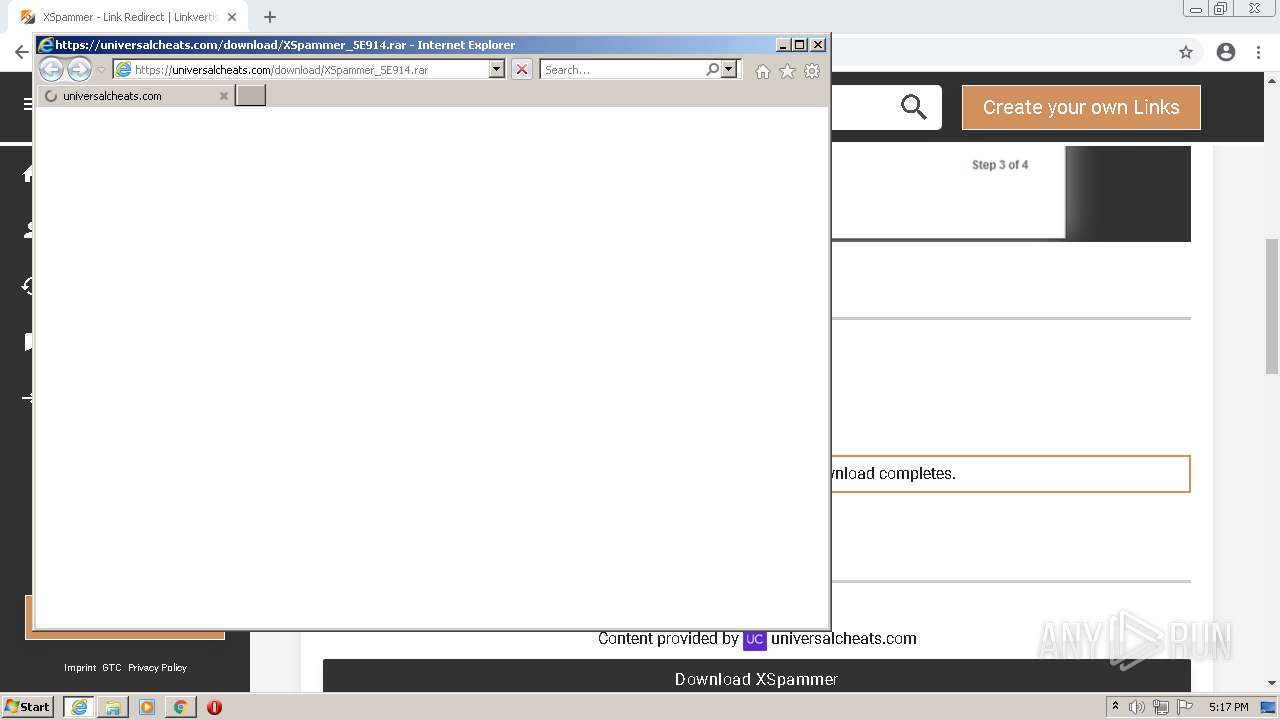Click the magnifier search icon in Internet Explorer
Image resolution: width=1280 pixels, height=720 pixels.
[x=712, y=69]
